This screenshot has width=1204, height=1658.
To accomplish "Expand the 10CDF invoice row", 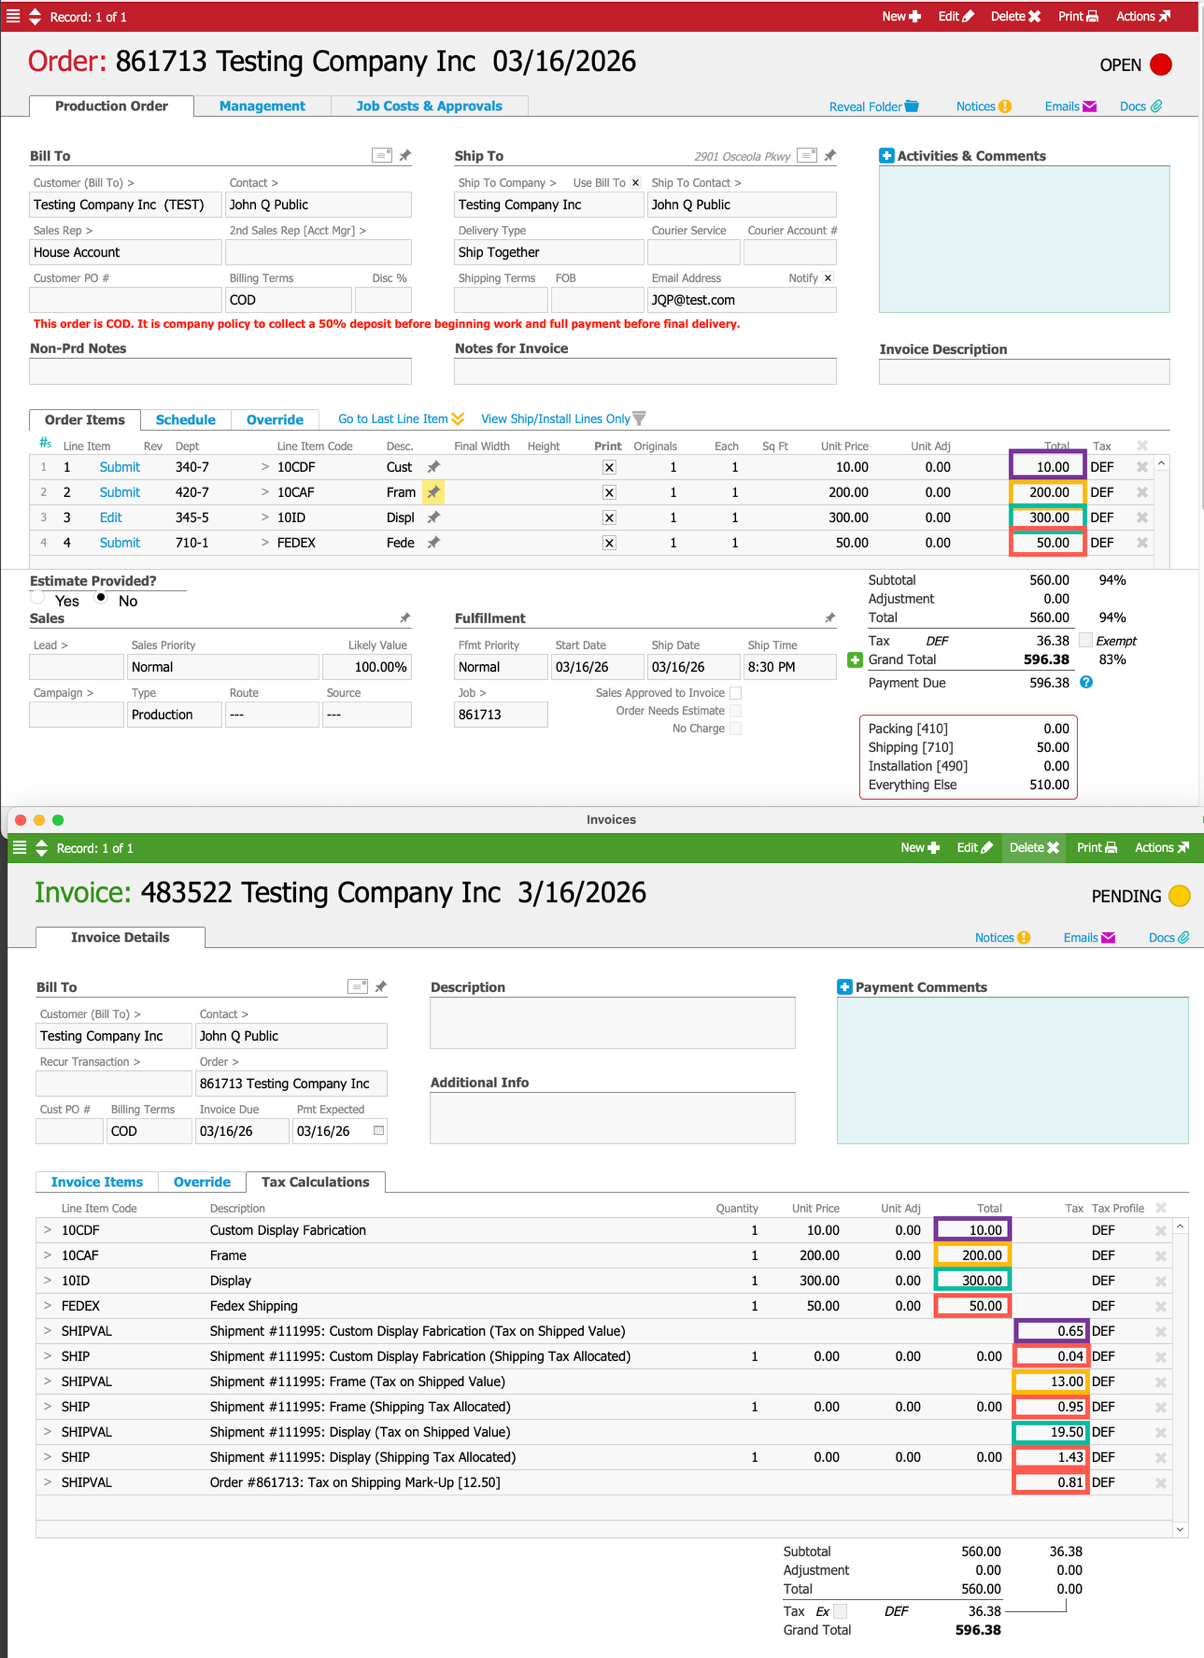I will point(47,1230).
